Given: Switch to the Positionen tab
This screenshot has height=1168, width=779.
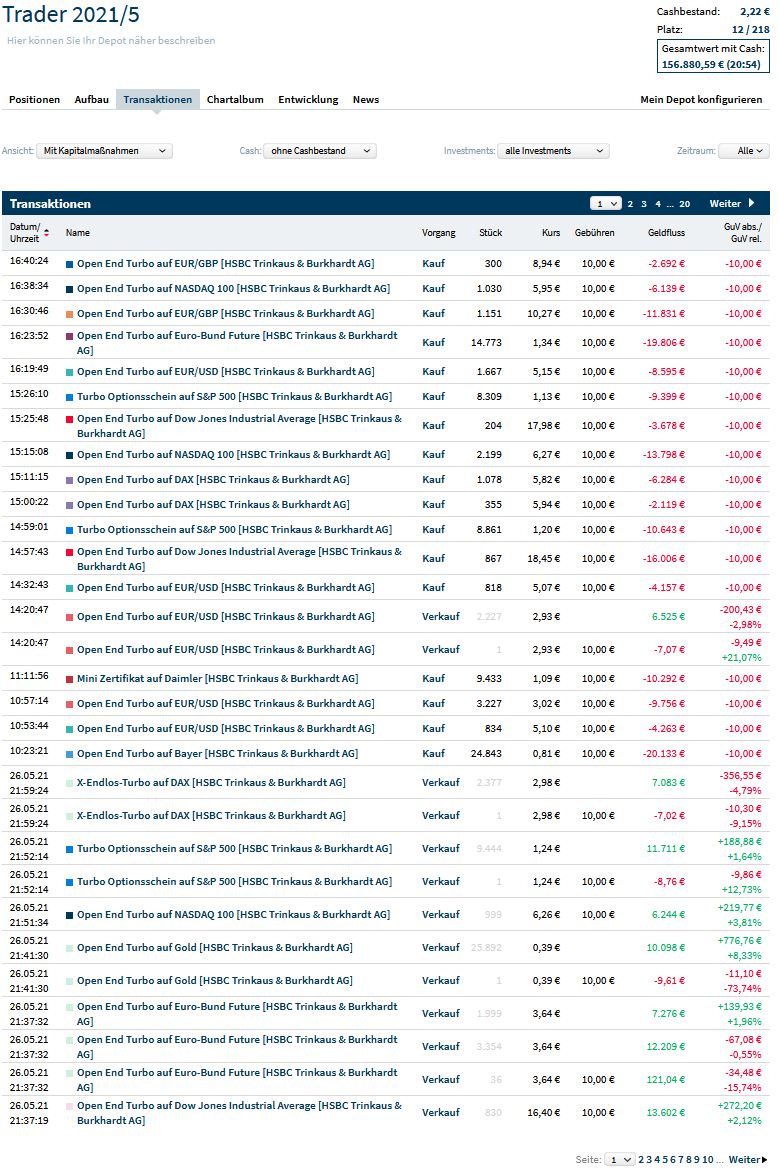Looking at the screenshot, I should (34, 99).
